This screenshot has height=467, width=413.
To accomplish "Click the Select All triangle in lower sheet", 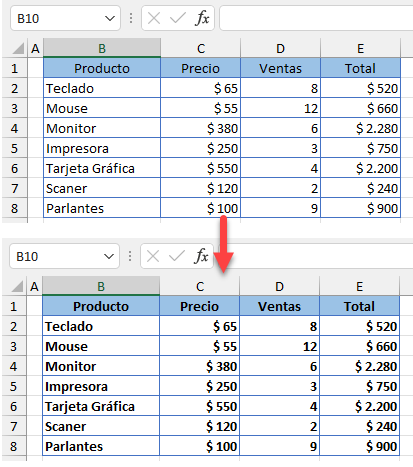I will point(17,287).
